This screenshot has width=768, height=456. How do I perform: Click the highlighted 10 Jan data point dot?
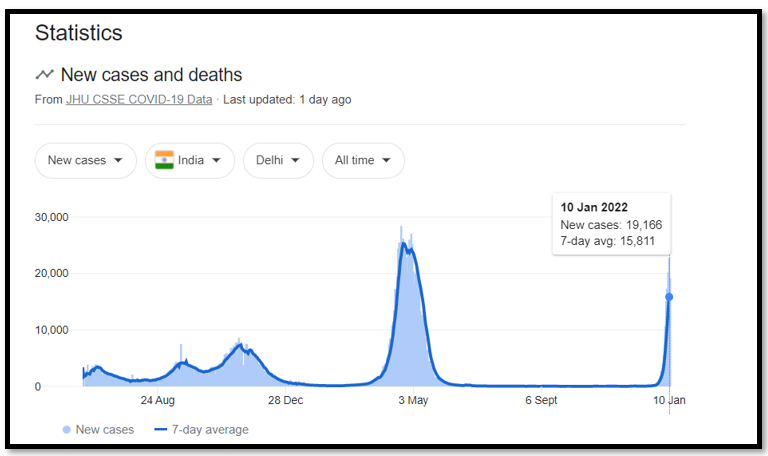(669, 297)
